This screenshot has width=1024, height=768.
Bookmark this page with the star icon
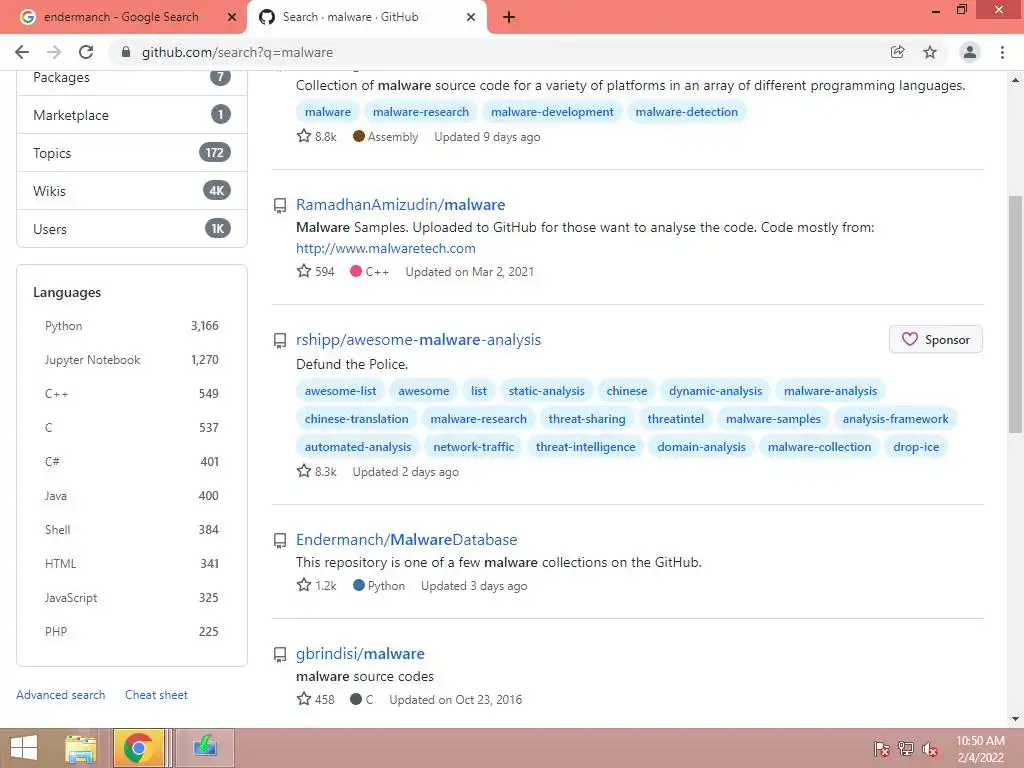coord(930,52)
